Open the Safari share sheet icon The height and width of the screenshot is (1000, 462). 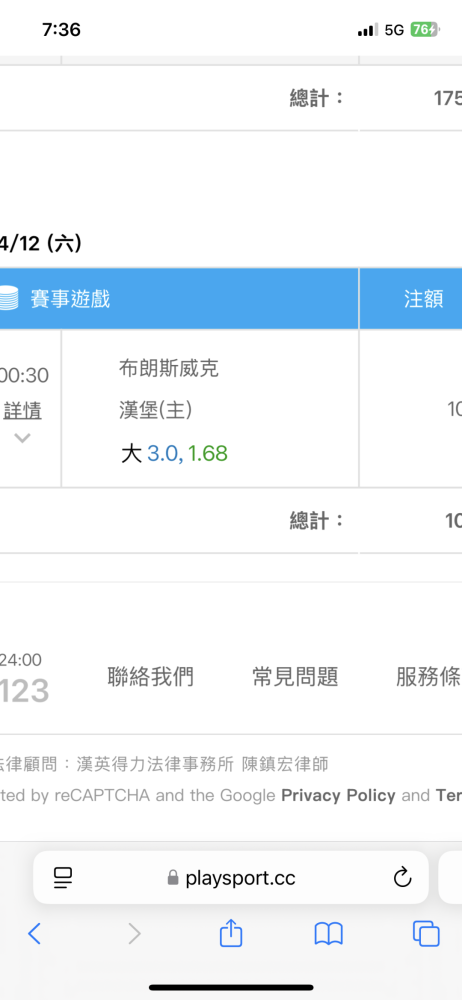pyautogui.click(x=231, y=932)
